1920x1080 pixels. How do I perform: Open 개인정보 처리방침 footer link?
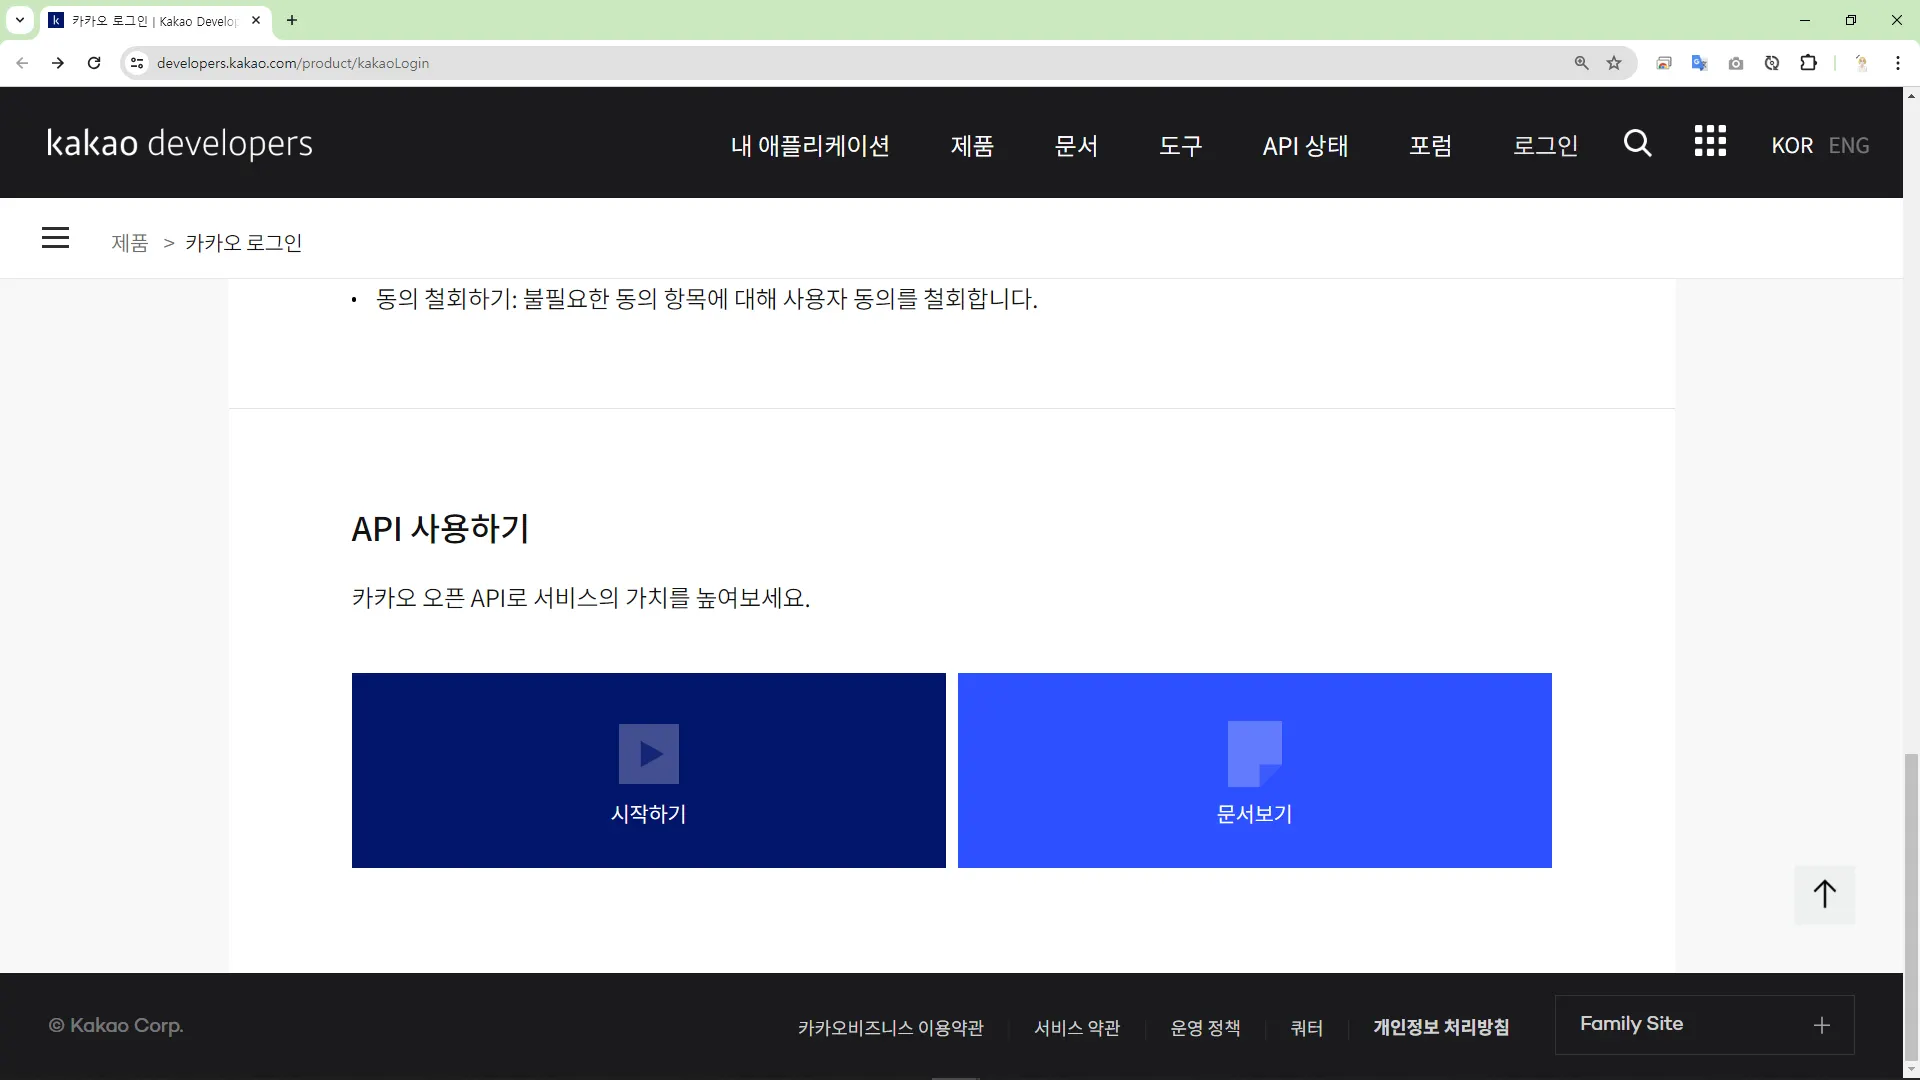1440,1027
